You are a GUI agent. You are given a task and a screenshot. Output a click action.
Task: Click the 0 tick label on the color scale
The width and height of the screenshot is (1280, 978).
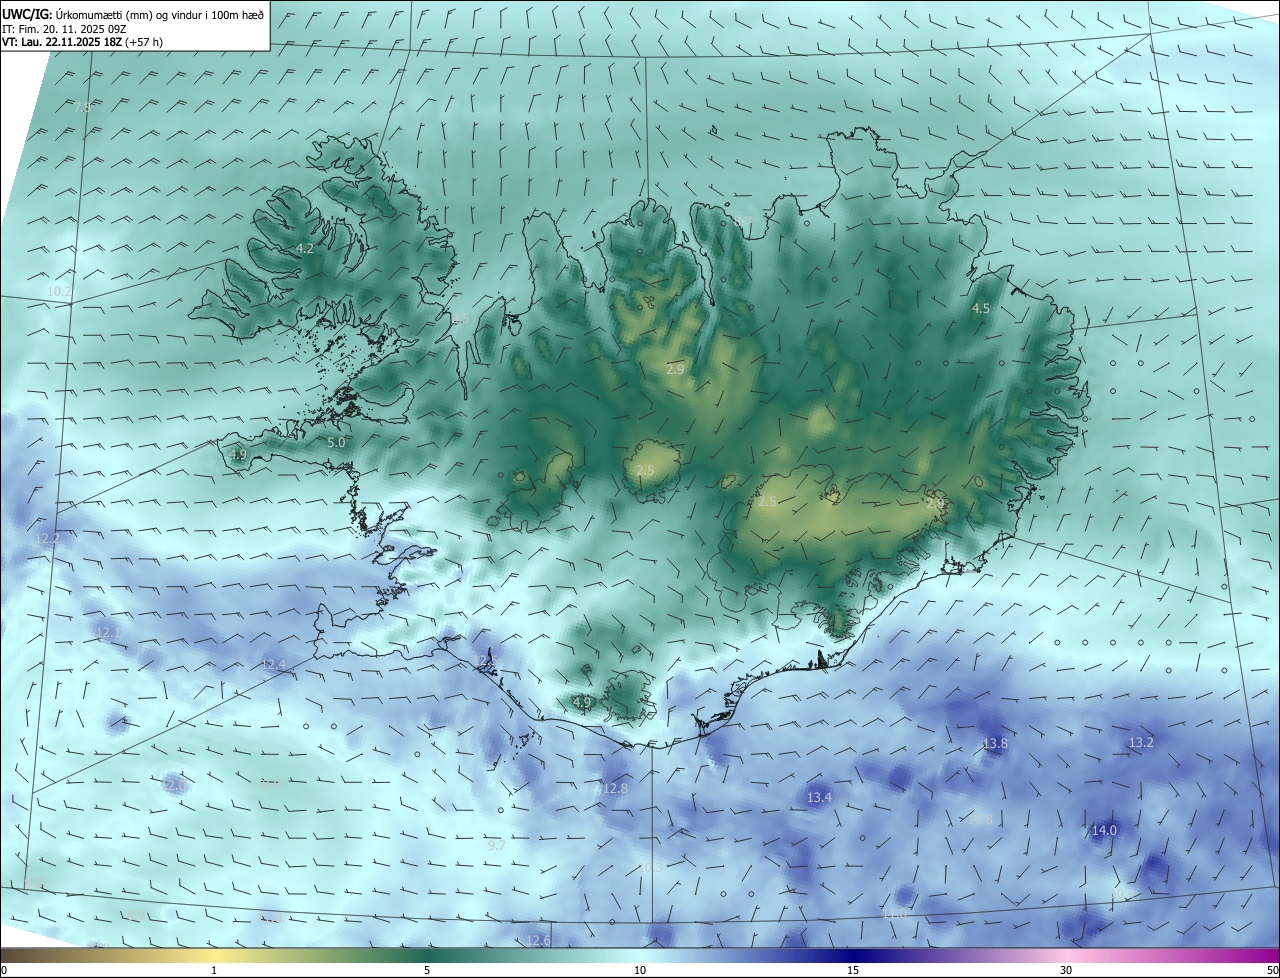coord(4,970)
